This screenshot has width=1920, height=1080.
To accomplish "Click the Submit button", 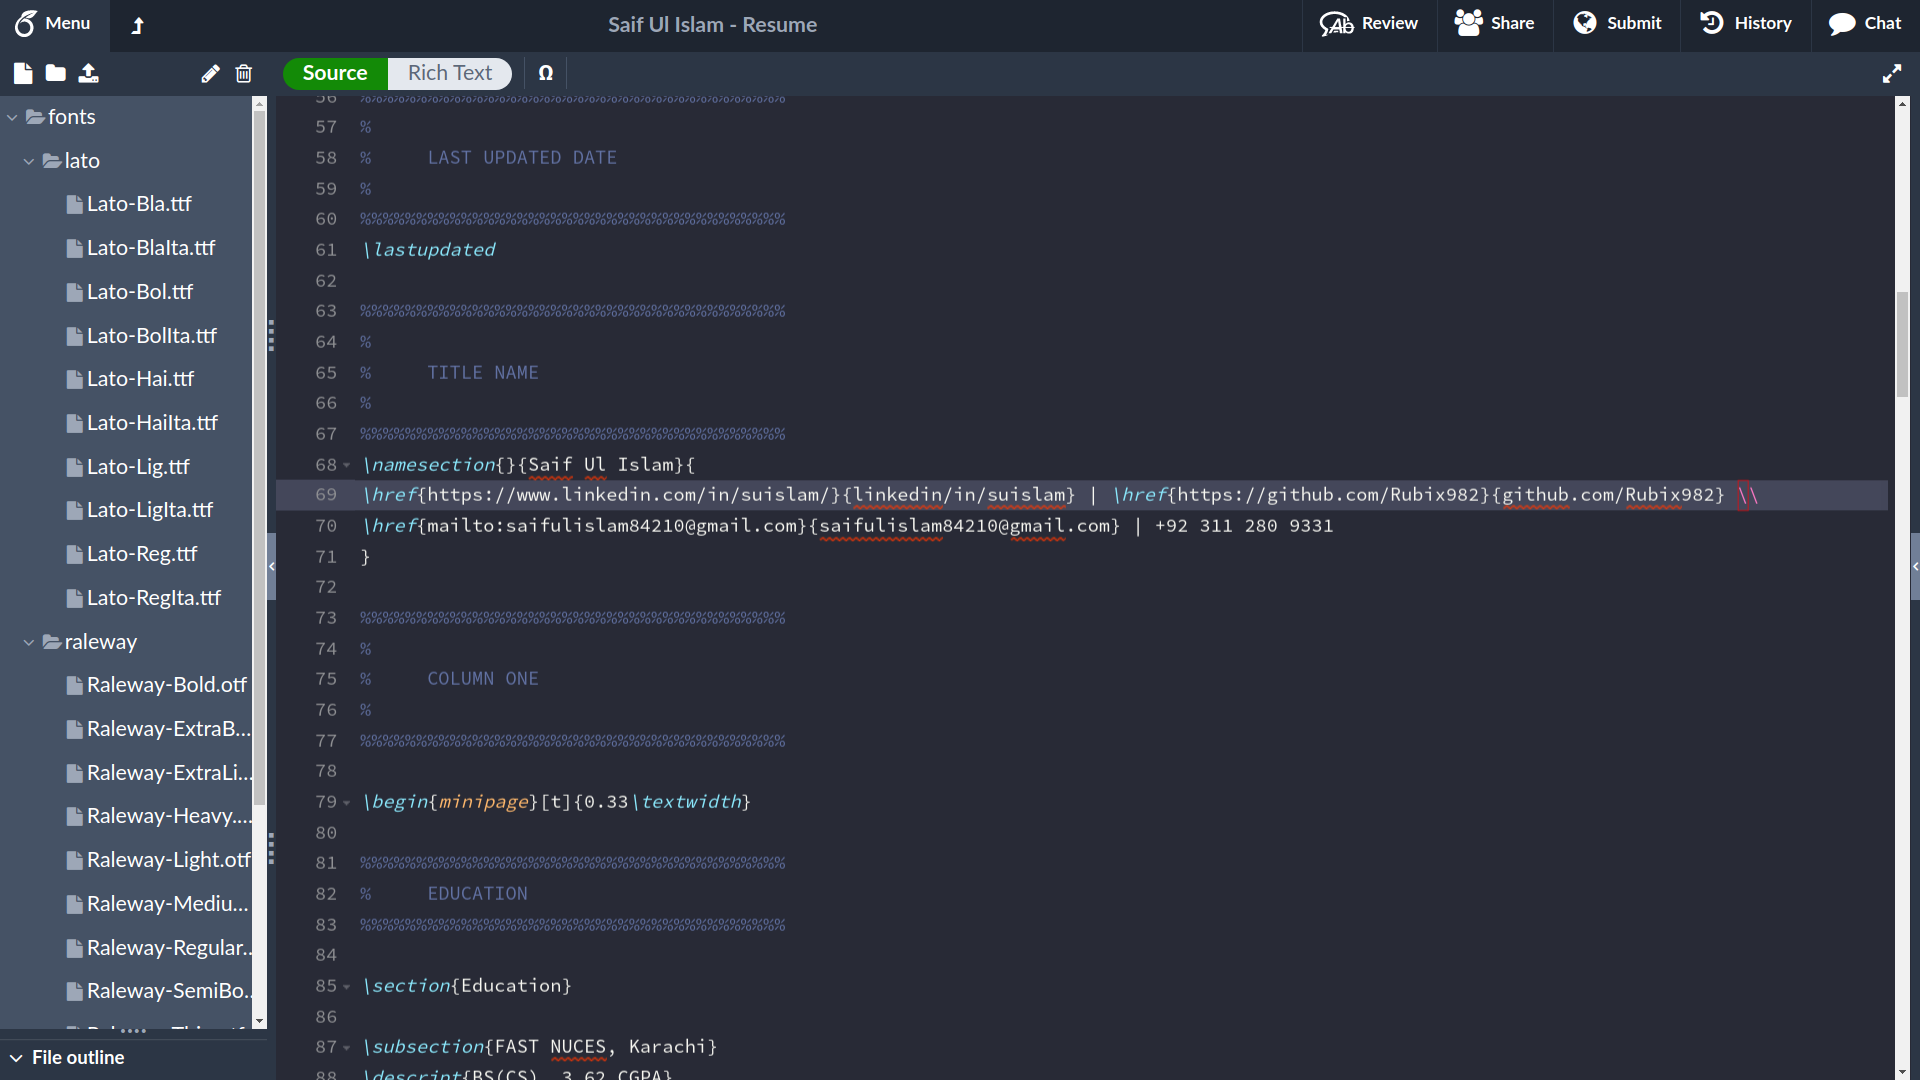I will [x=1617, y=23].
